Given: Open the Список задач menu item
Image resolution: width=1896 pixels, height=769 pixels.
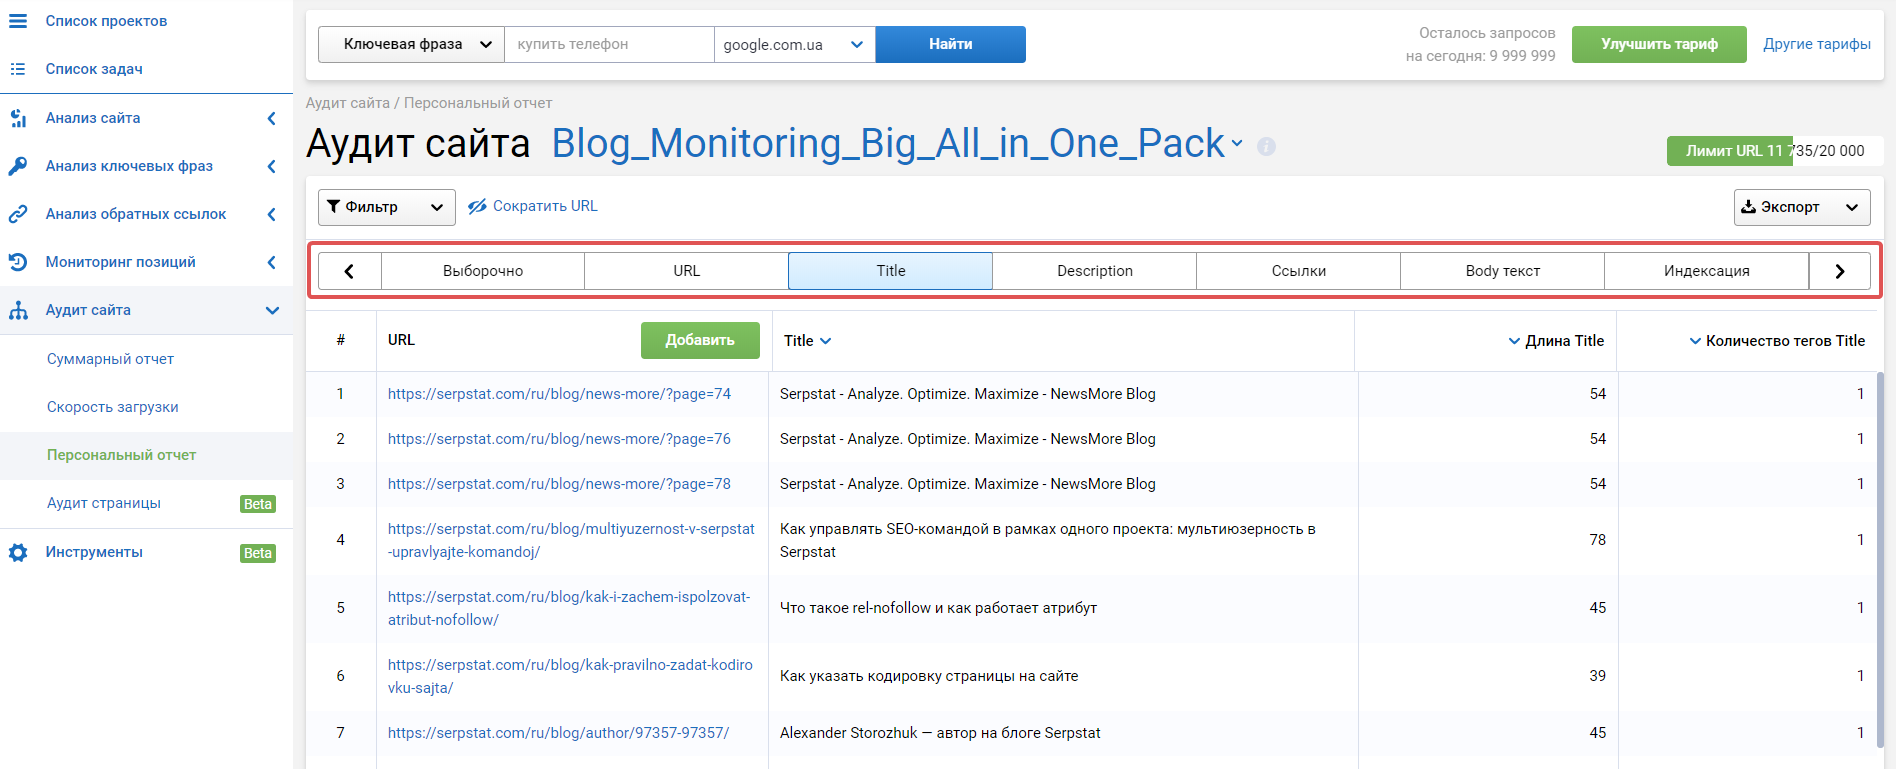Looking at the screenshot, I should 94,69.
